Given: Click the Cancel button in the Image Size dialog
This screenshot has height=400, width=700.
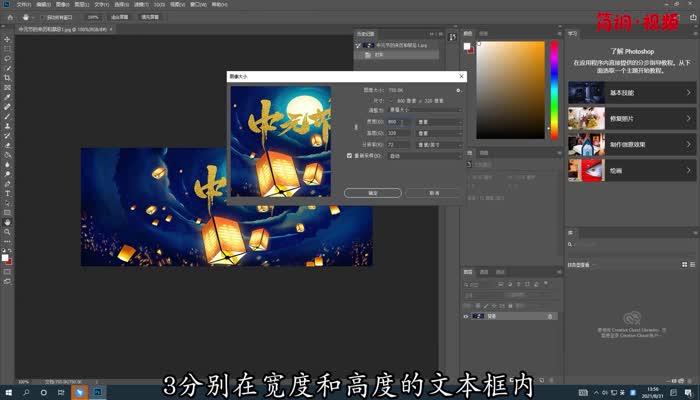Looking at the screenshot, I should (434, 192).
